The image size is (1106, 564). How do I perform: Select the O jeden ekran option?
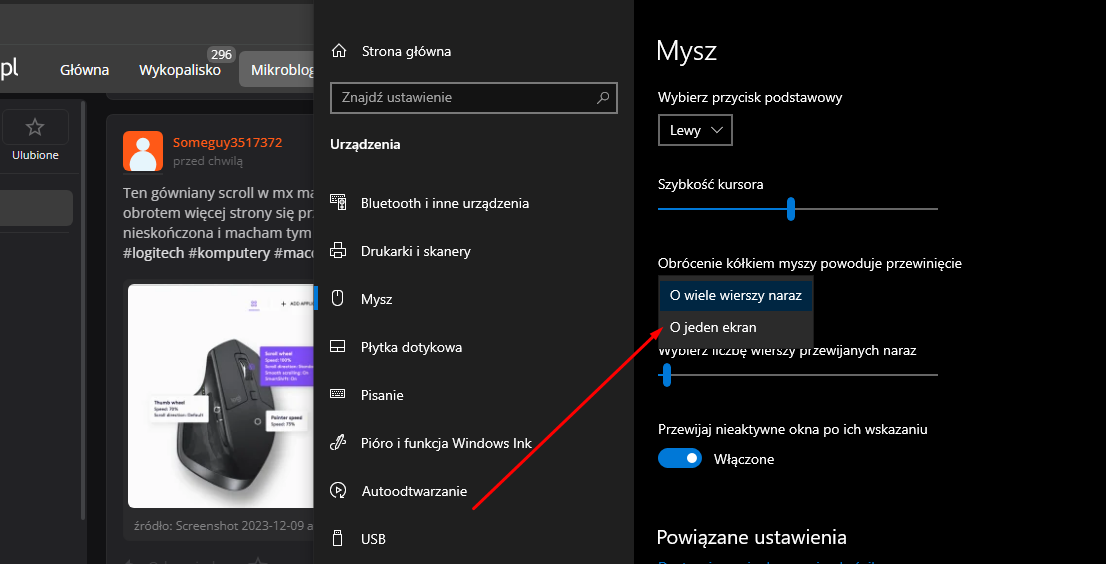point(713,327)
